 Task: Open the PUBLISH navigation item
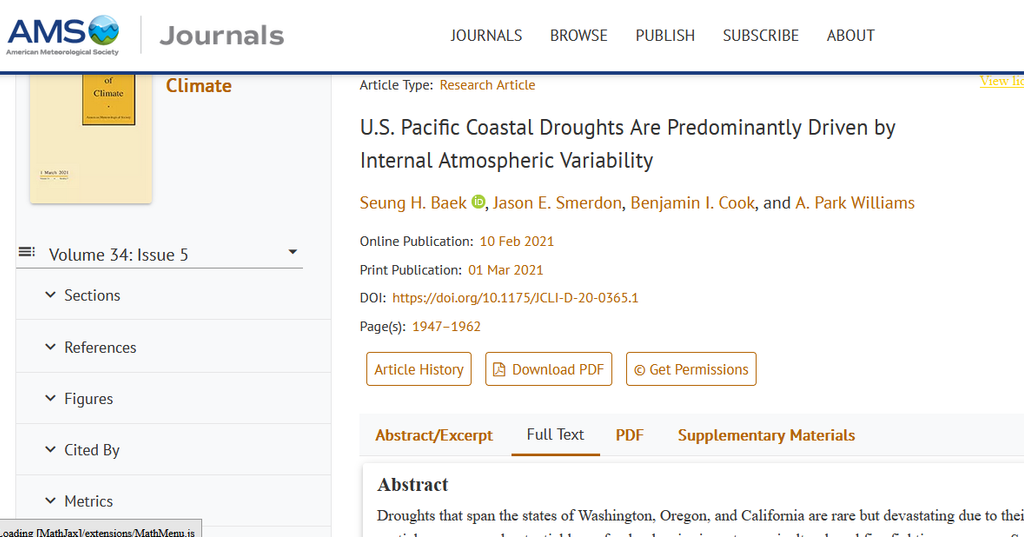[665, 35]
